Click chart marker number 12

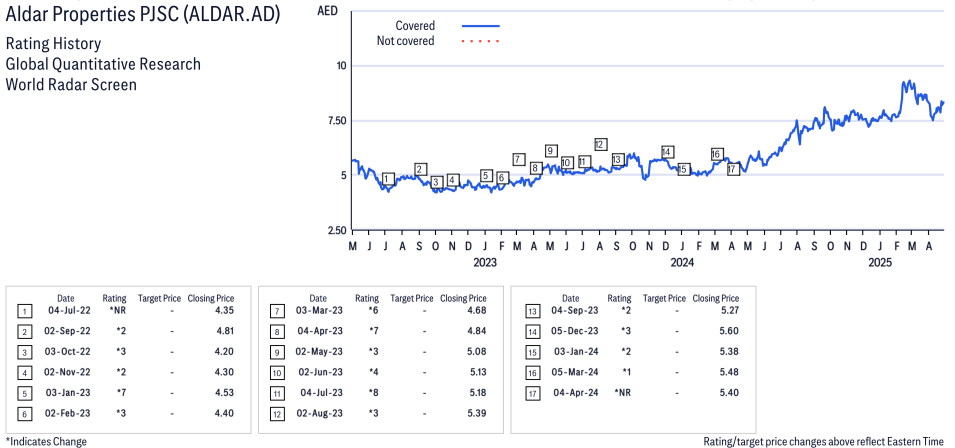pyautogui.click(x=601, y=144)
